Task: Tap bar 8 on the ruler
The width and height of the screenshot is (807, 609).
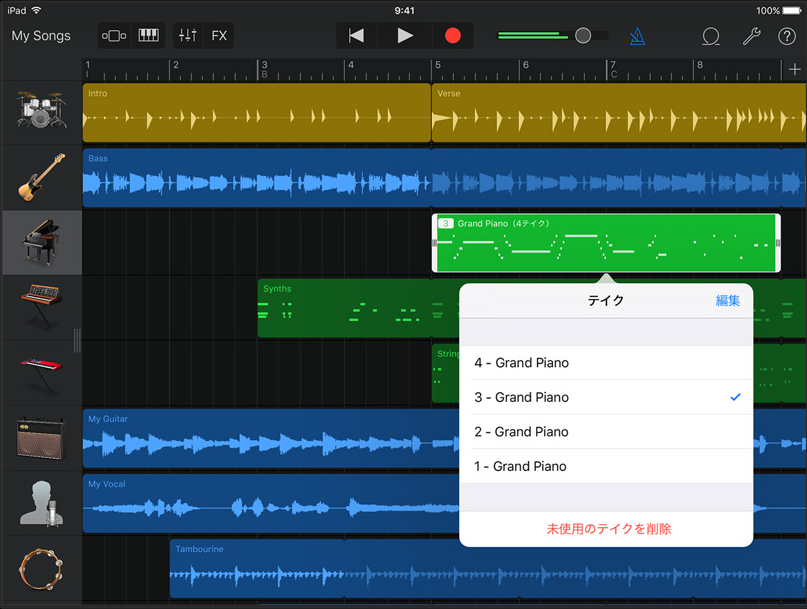Action: click(700, 65)
